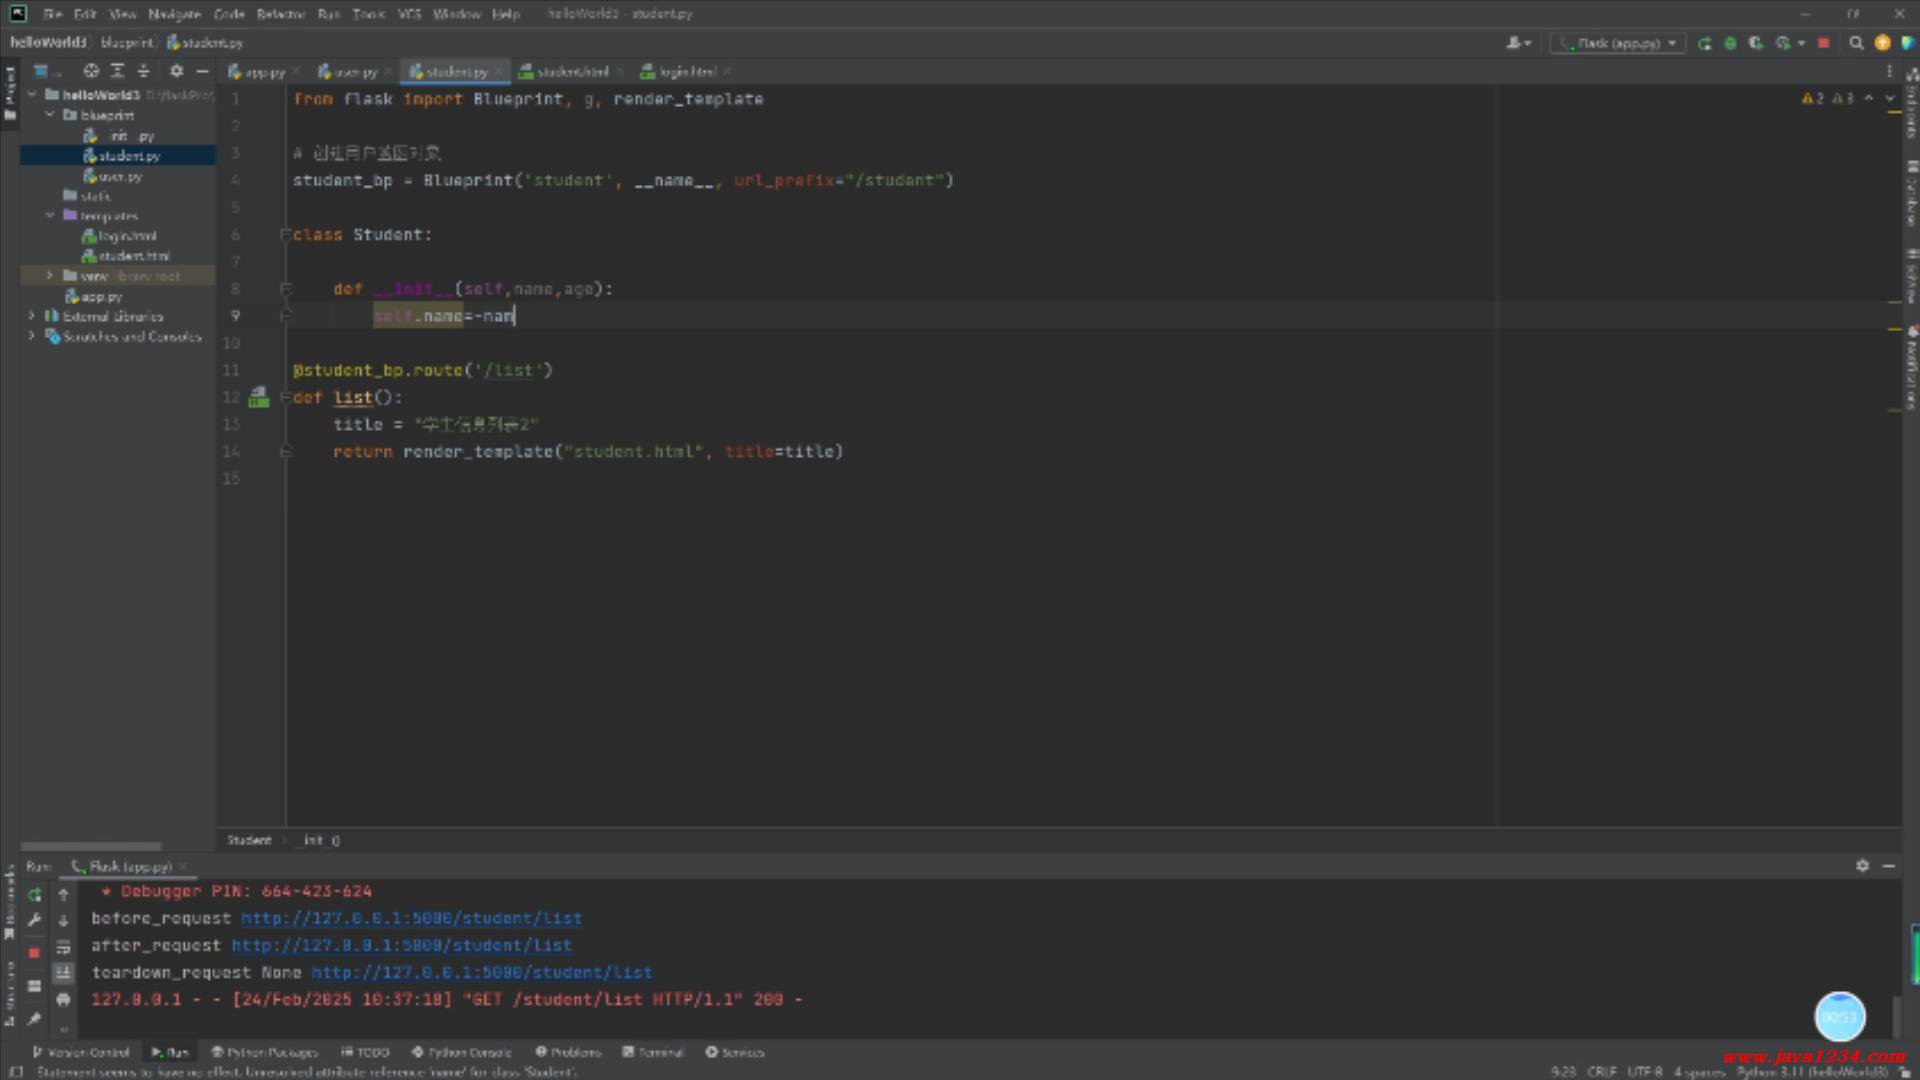This screenshot has width=1920, height=1080.
Task: Expand all in Project panel
Action: click(117, 71)
